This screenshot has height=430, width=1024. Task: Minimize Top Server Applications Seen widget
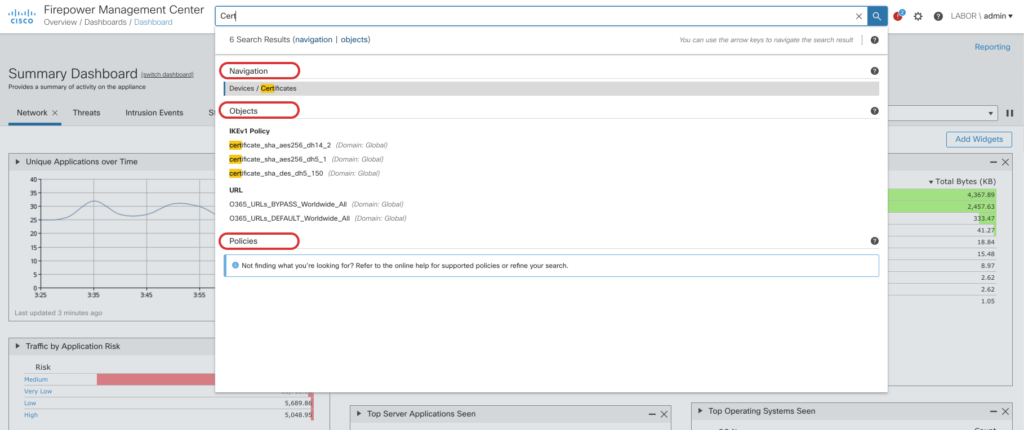652,414
